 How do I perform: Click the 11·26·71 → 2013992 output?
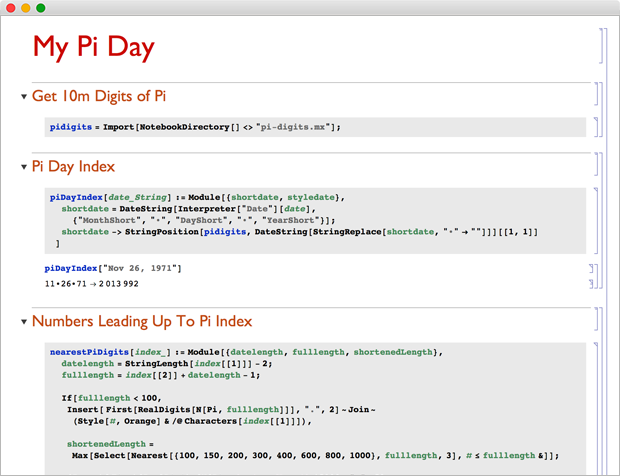coord(91,285)
